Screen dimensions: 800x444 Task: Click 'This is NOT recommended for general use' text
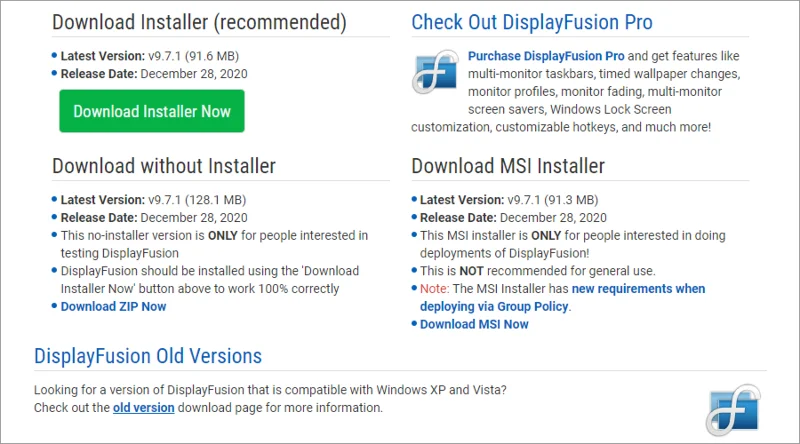pyautogui.click(x=538, y=270)
